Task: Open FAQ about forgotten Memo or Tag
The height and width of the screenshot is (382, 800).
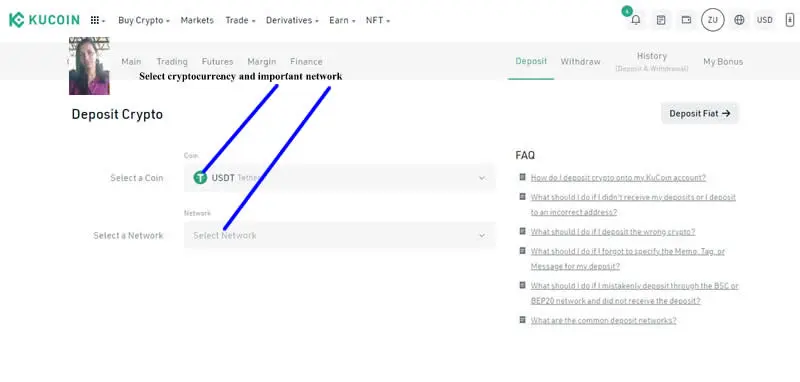Action: [x=628, y=259]
